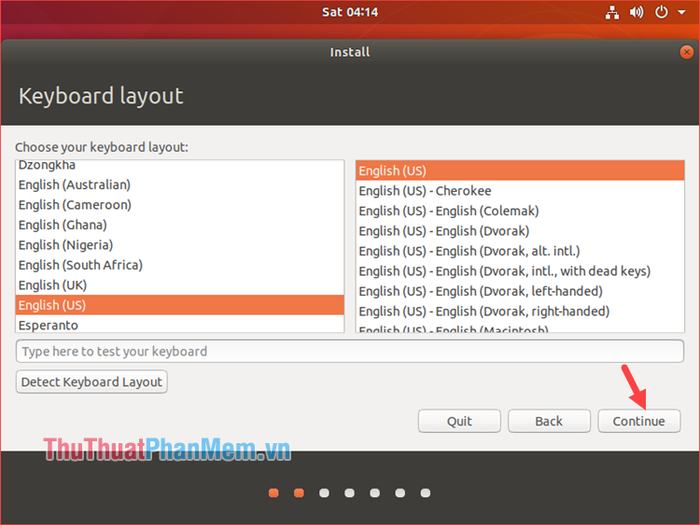This screenshot has height=525, width=700.
Task: Focus the keyboard test input field
Action: pos(350,351)
